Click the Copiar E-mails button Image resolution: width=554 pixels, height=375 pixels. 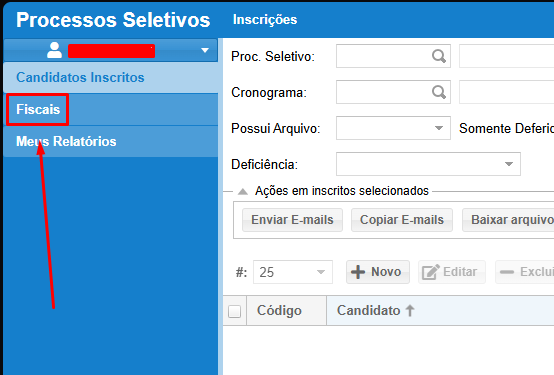pyautogui.click(x=402, y=220)
